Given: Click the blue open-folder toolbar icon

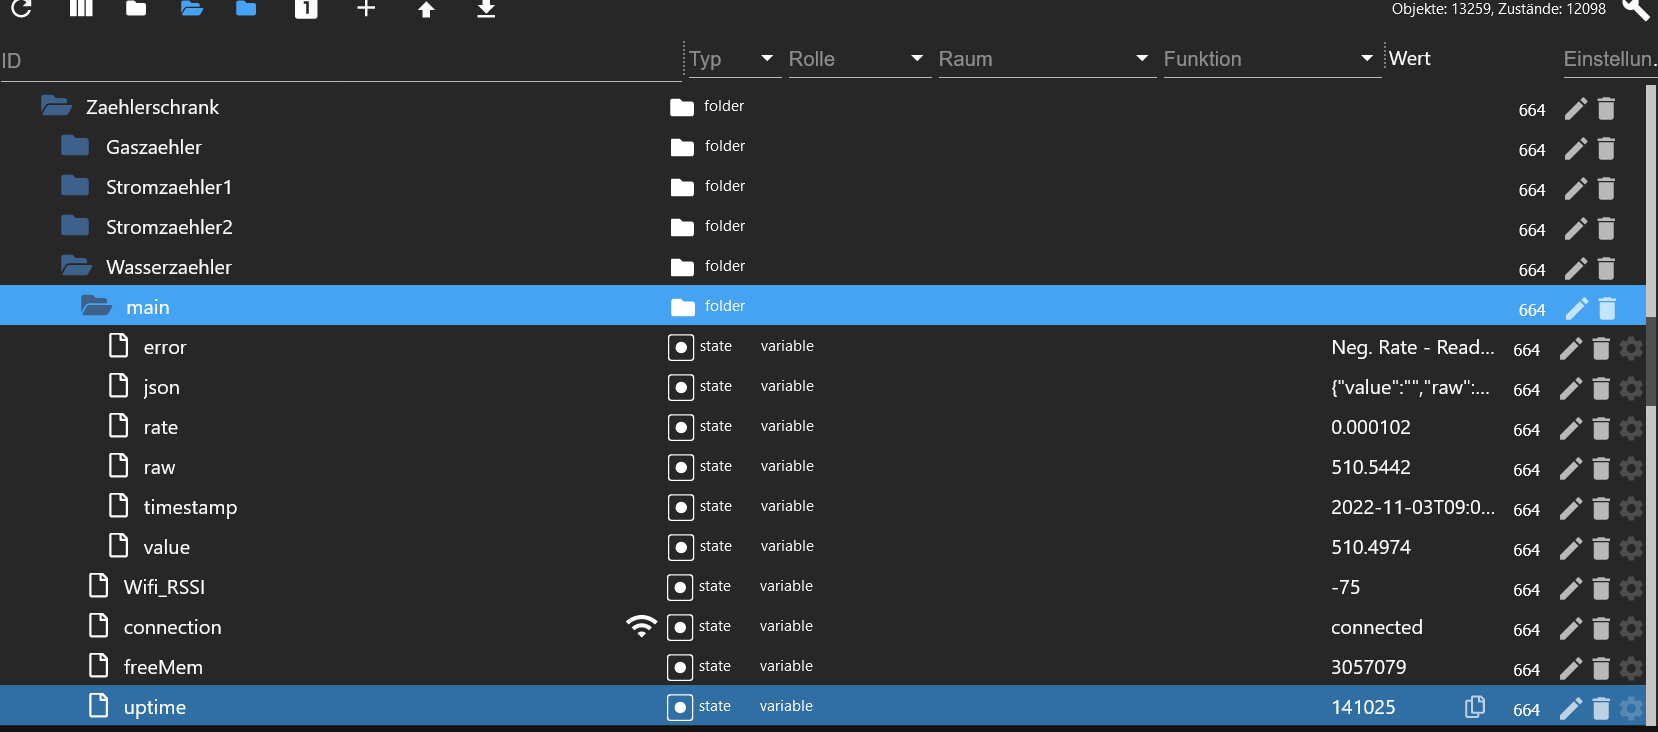Looking at the screenshot, I should pos(192,9).
